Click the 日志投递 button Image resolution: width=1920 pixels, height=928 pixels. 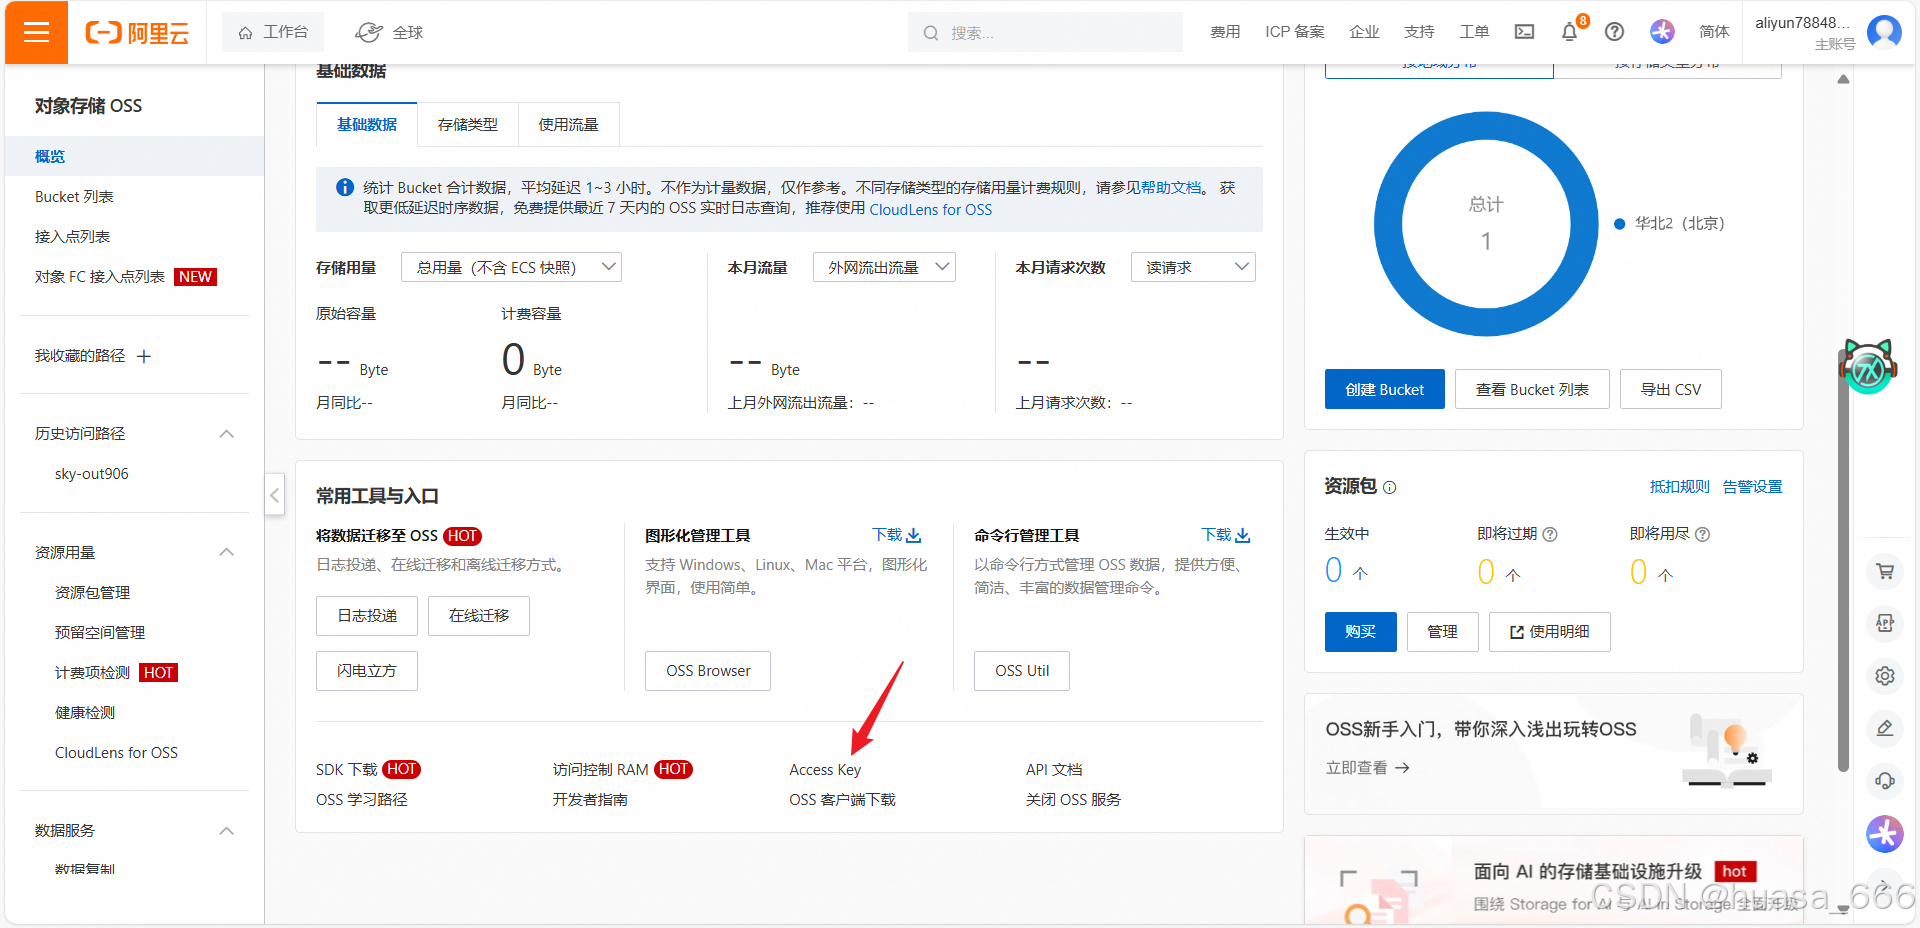point(367,616)
